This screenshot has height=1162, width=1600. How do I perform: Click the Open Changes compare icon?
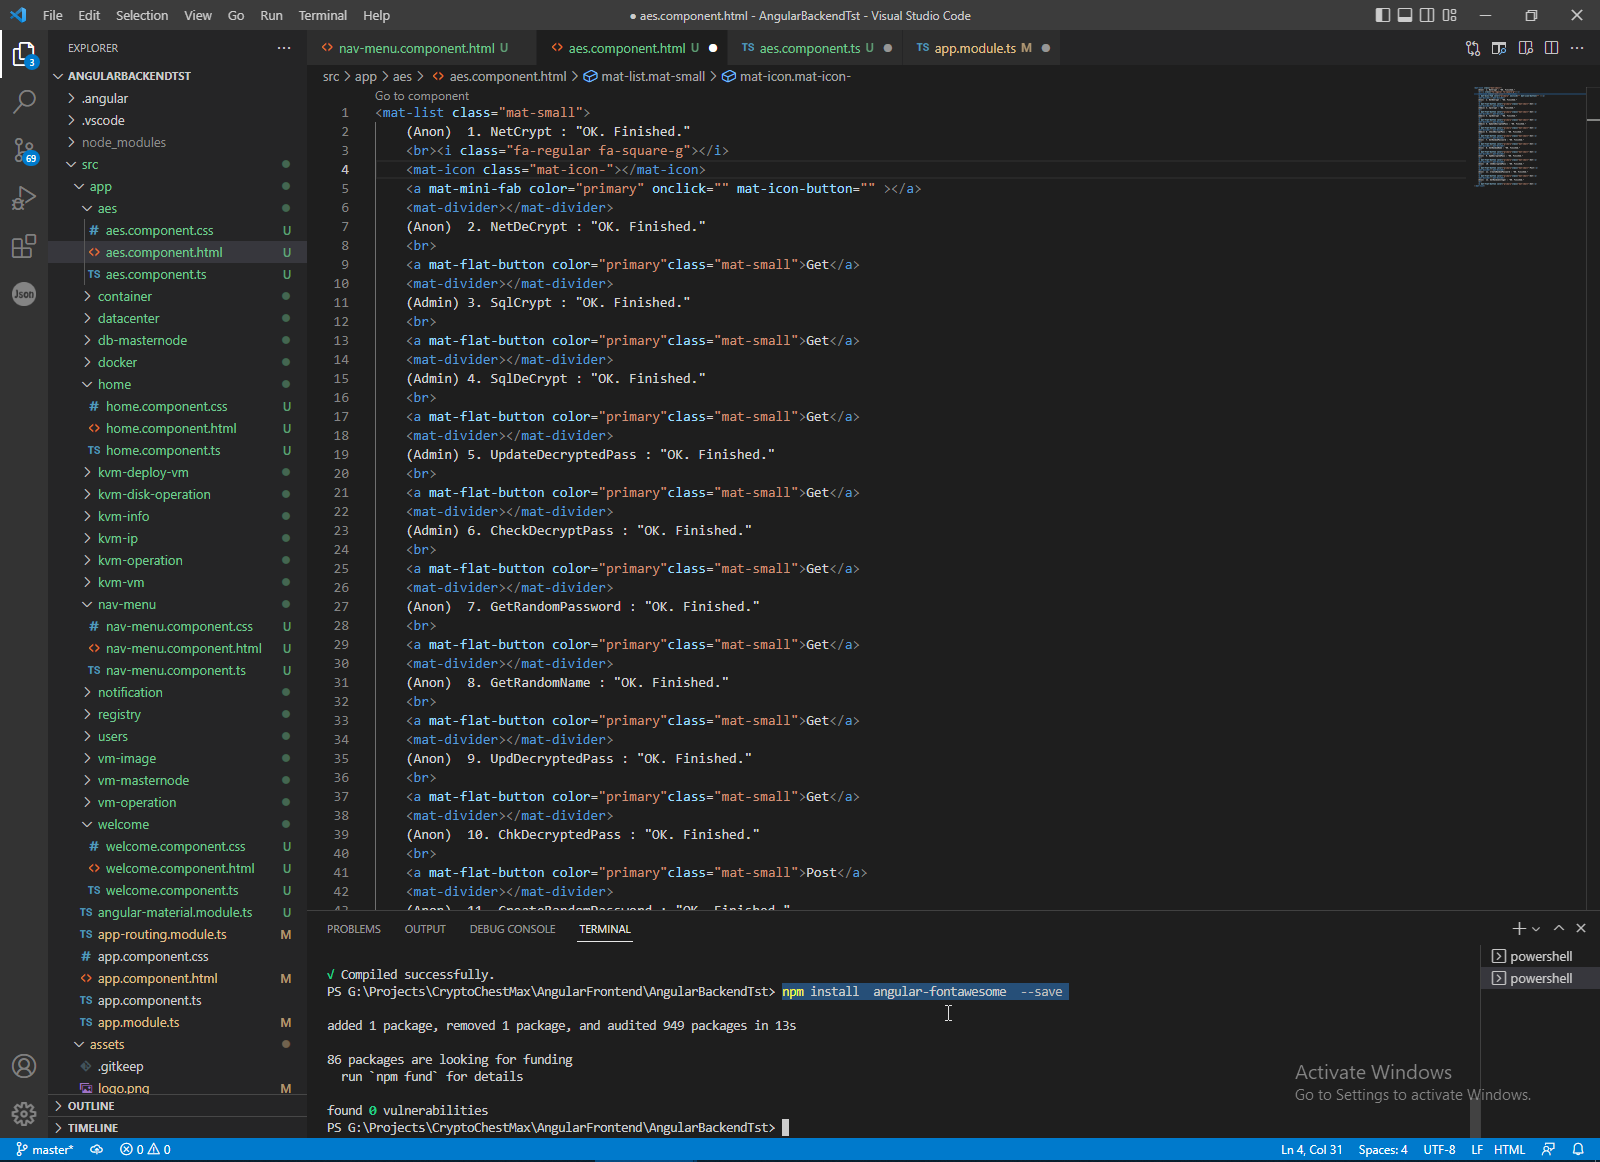click(1473, 48)
